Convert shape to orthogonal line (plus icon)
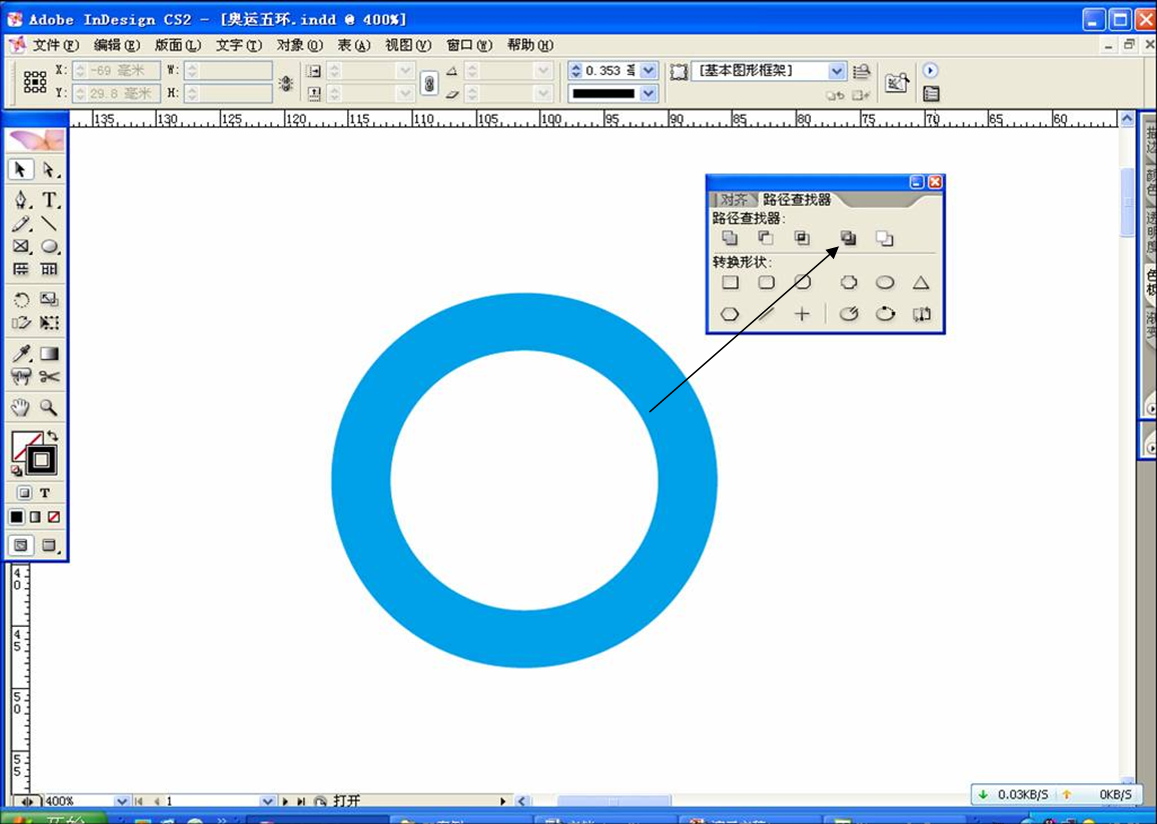This screenshot has height=824, width=1157. 802,314
